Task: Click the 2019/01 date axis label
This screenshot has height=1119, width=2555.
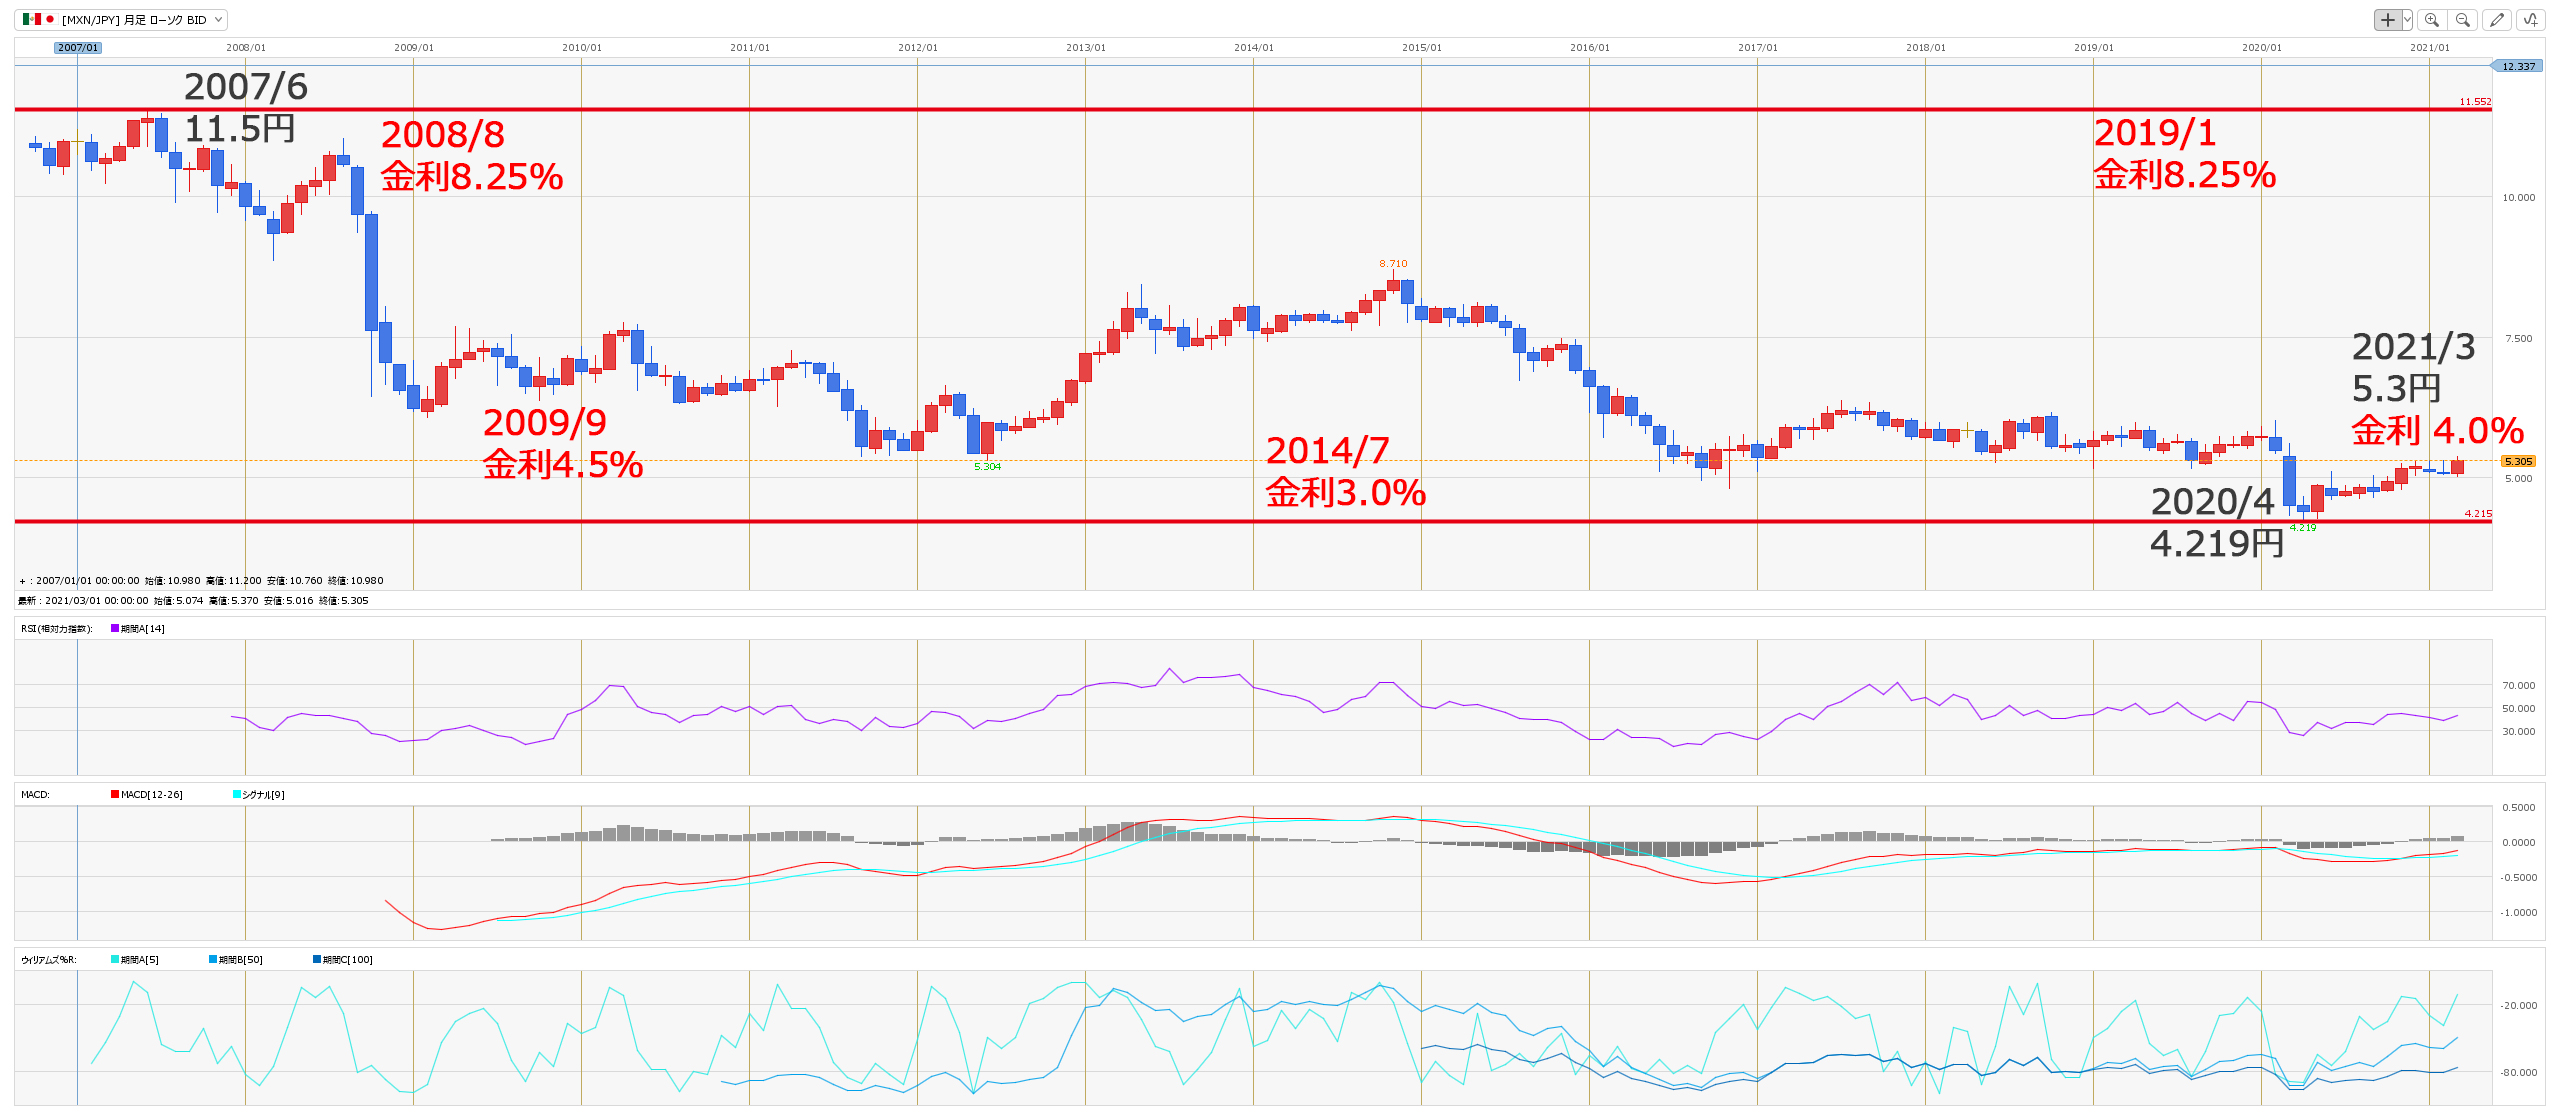Action: pyautogui.click(x=2093, y=47)
